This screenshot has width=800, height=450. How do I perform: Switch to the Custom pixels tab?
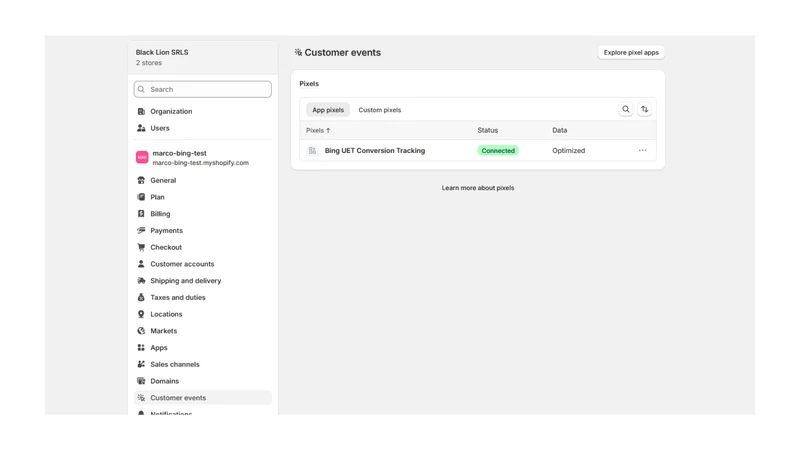[x=380, y=110]
